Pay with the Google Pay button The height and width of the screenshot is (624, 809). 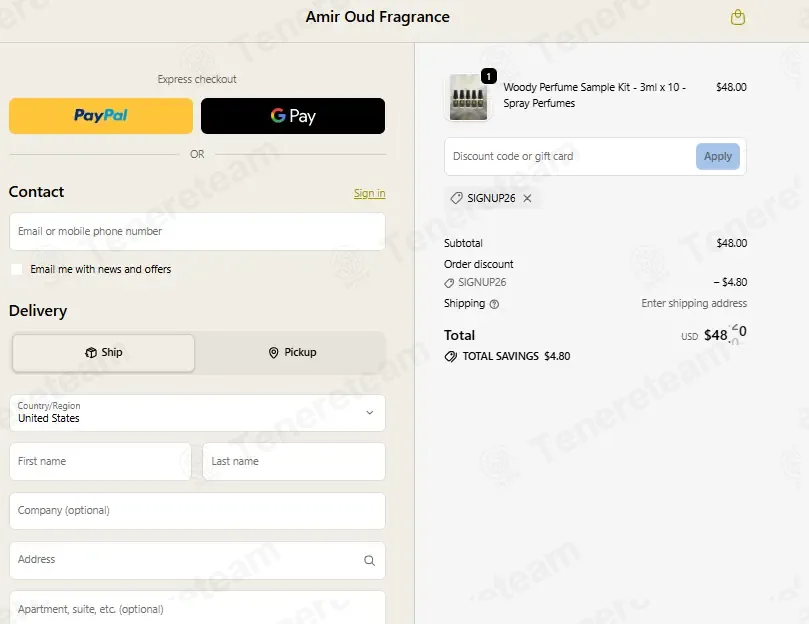pos(293,116)
